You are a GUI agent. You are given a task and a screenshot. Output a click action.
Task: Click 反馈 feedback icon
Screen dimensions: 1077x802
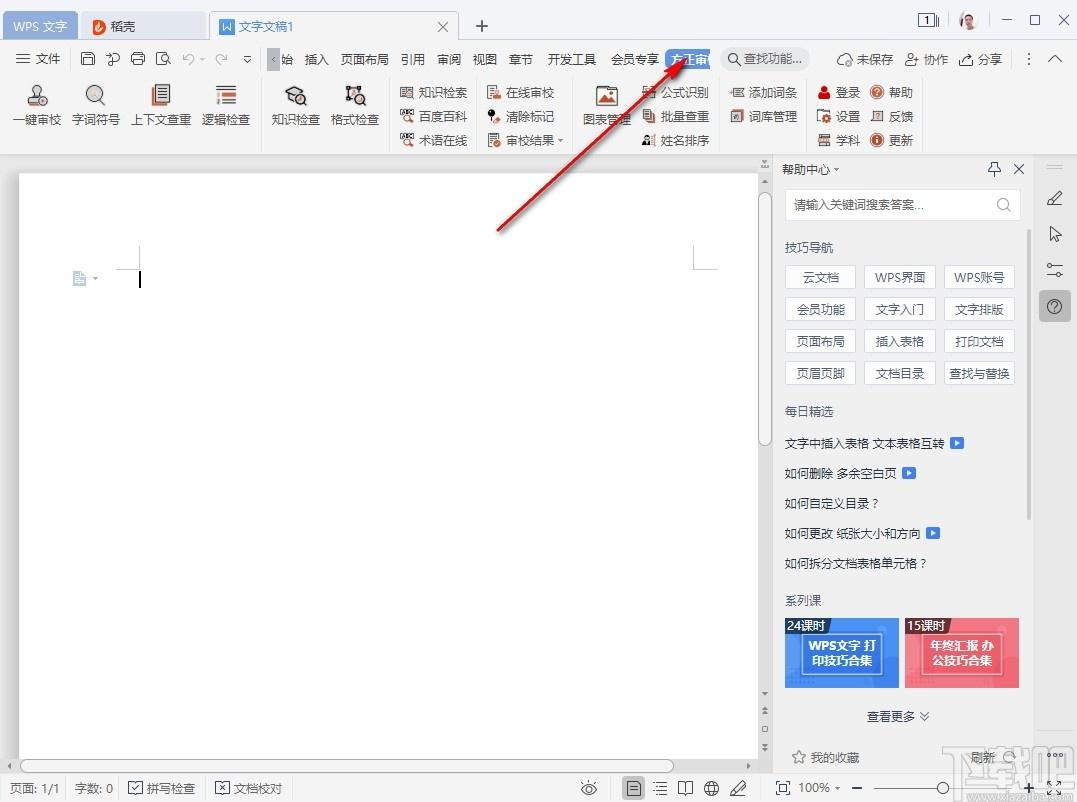891,117
